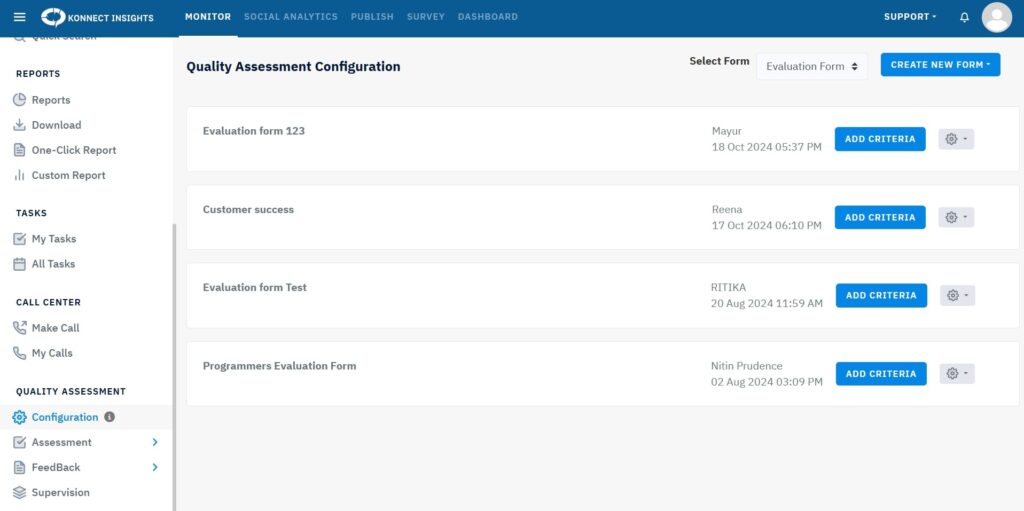Click the All Tasks calendar icon
The height and width of the screenshot is (511, 1024).
point(20,264)
